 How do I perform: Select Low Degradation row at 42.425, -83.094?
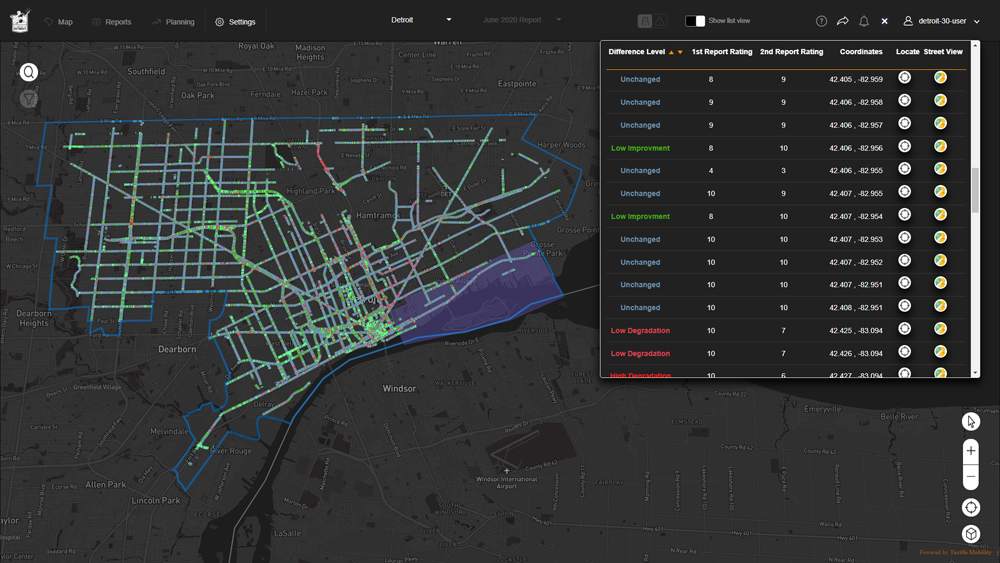786,330
